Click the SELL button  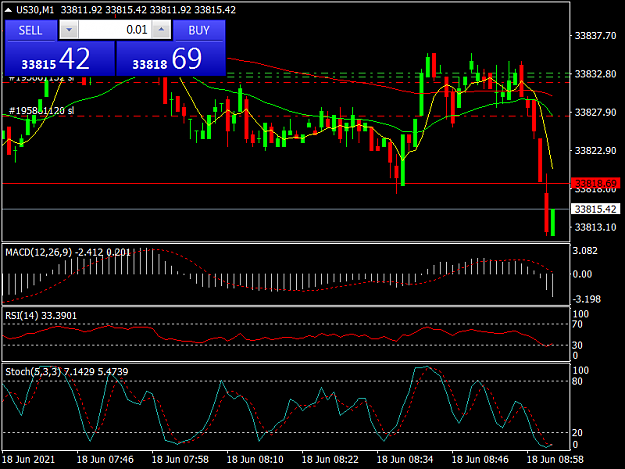[x=31, y=30]
